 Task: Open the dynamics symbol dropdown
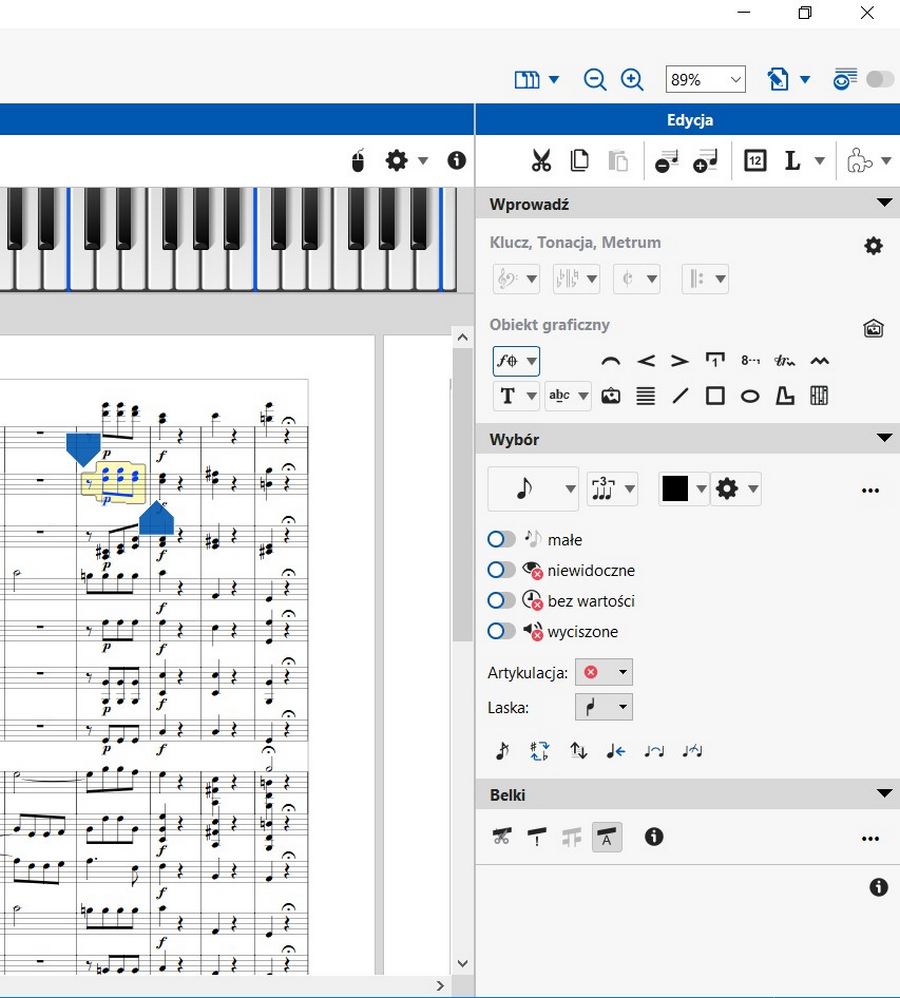pyautogui.click(x=516, y=362)
